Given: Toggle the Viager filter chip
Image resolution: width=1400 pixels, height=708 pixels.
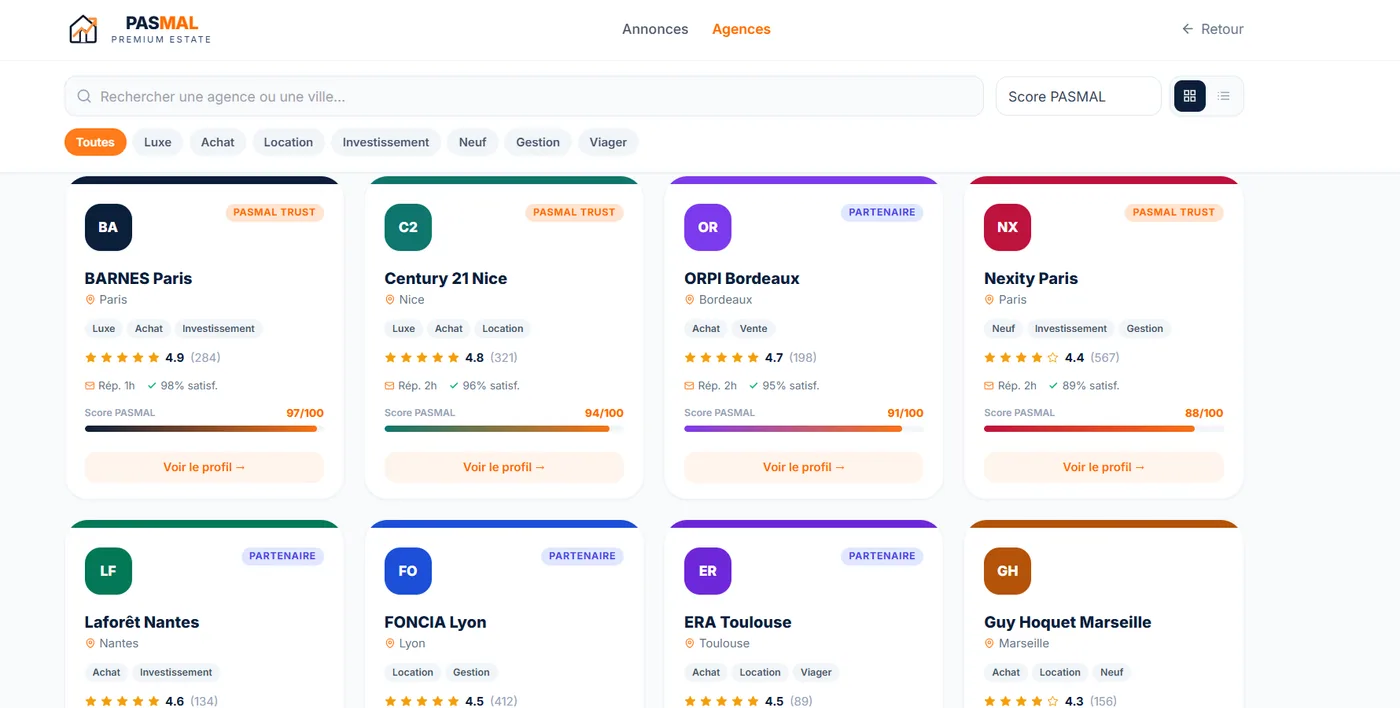Looking at the screenshot, I should pos(608,142).
